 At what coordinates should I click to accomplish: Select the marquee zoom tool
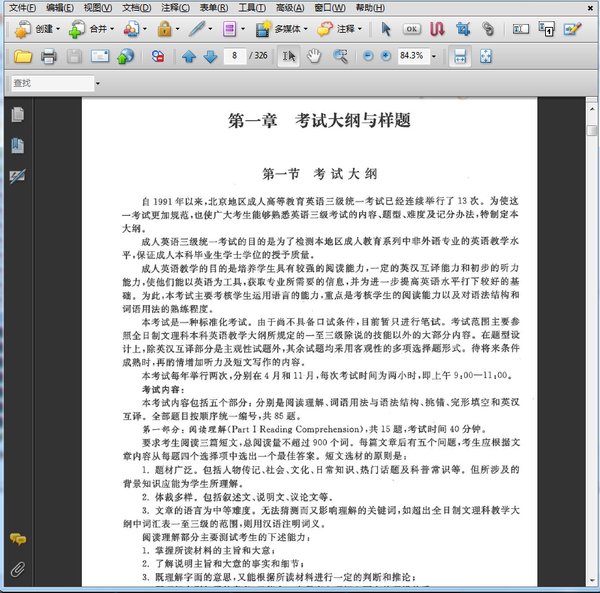tap(340, 57)
